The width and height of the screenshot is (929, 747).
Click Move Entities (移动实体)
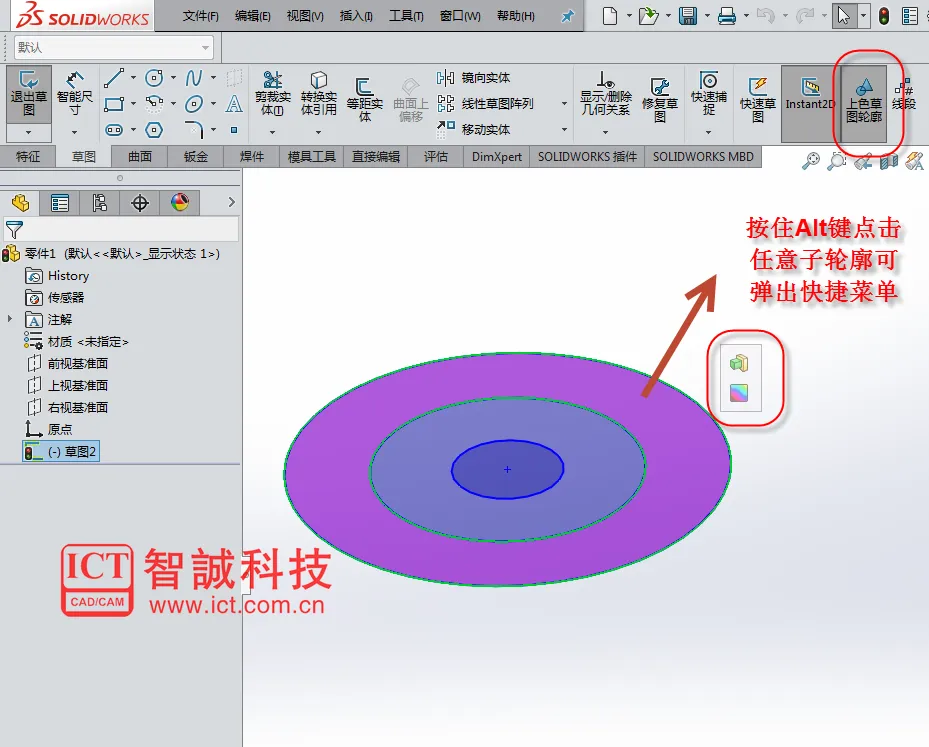pyautogui.click(x=473, y=129)
